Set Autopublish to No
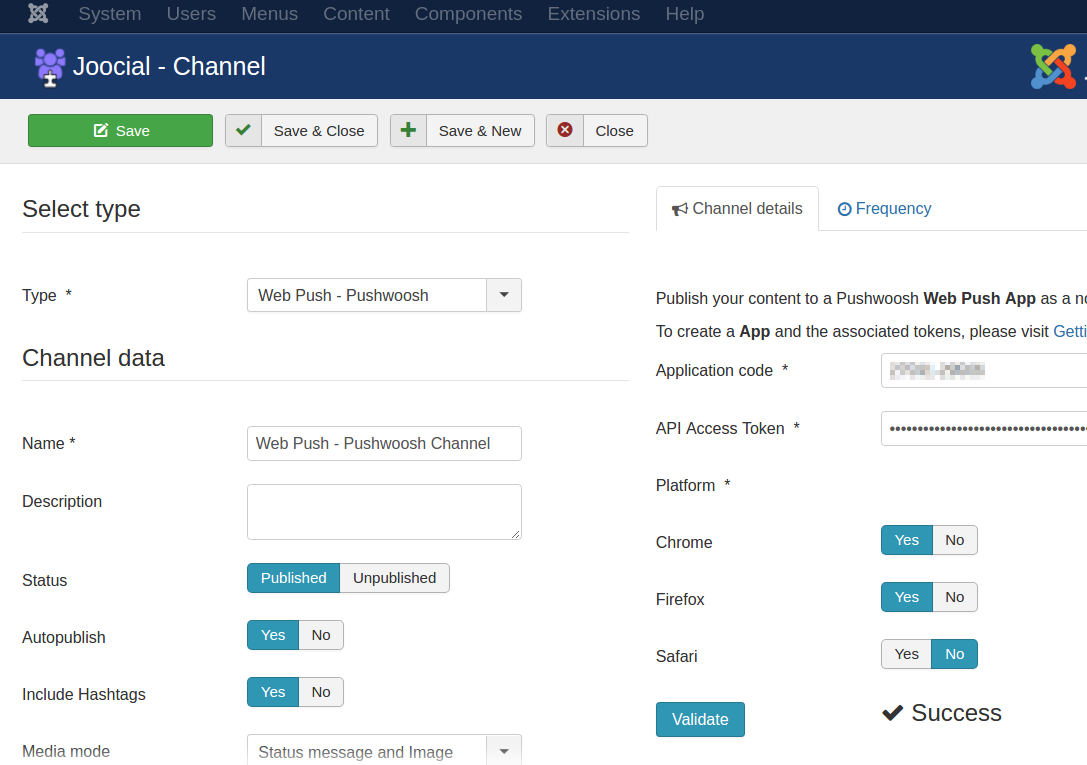The height and width of the screenshot is (765, 1087). click(321, 635)
